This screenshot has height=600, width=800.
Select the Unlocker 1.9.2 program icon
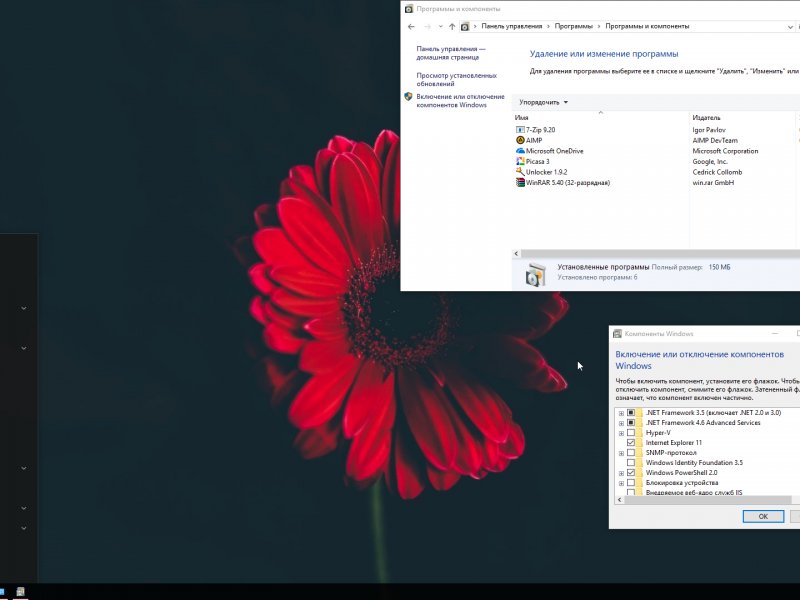point(520,172)
